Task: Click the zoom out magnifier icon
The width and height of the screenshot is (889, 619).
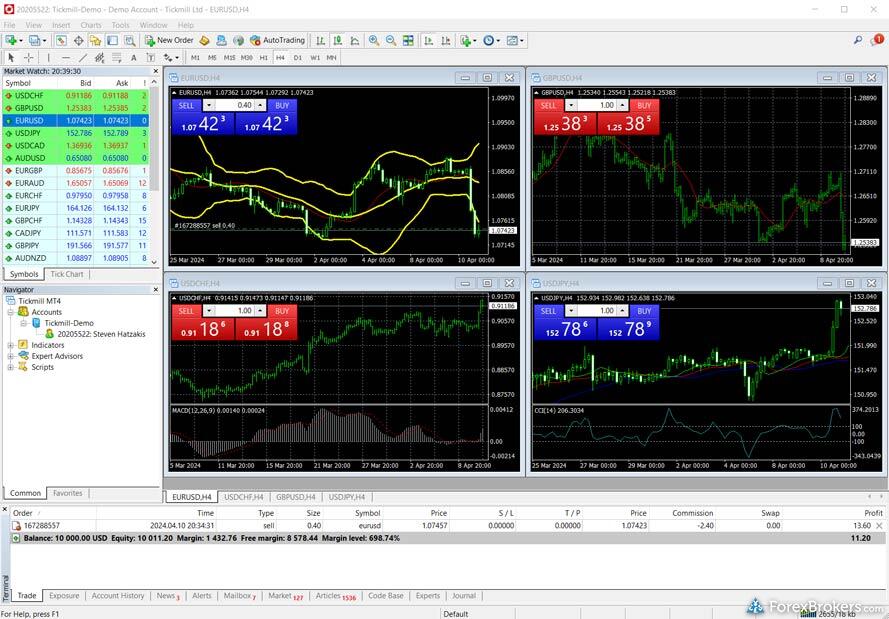Action: click(x=390, y=40)
